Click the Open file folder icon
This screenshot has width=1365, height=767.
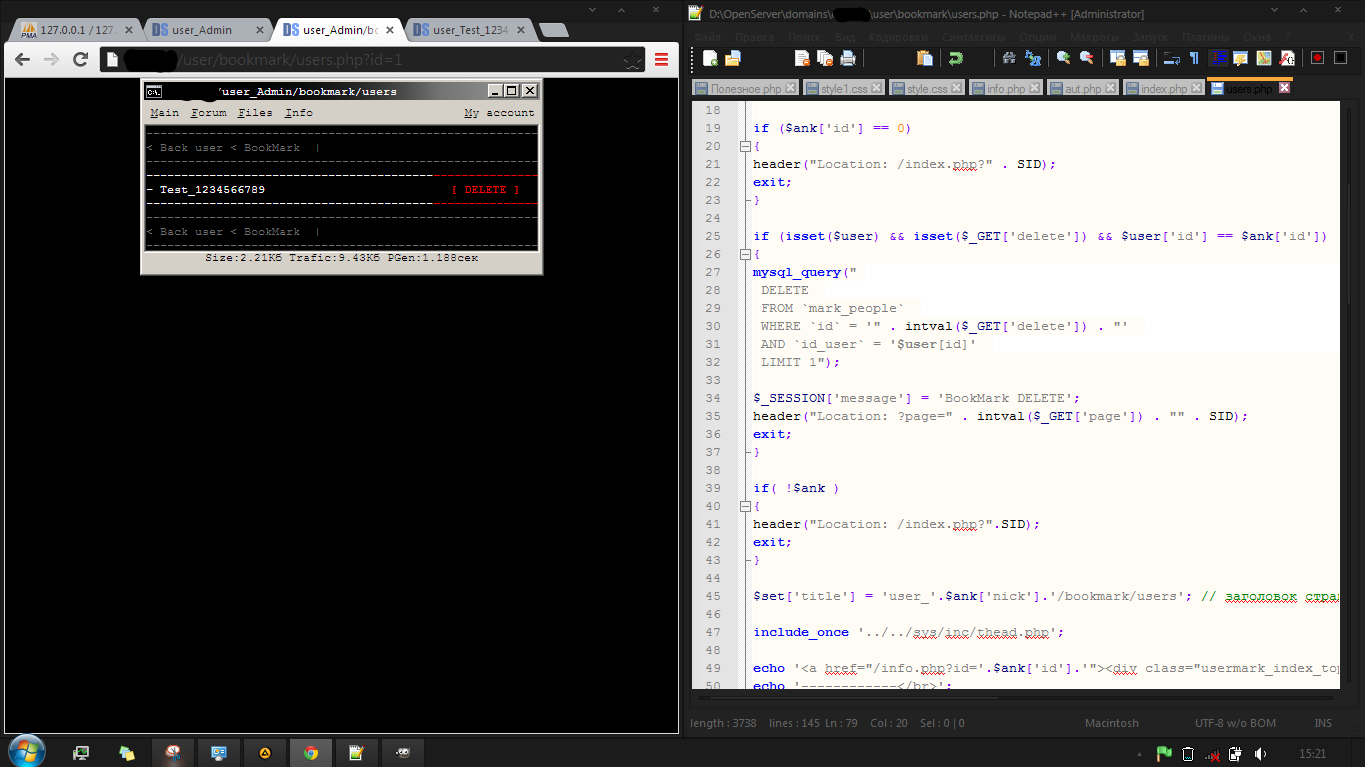(732, 58)
